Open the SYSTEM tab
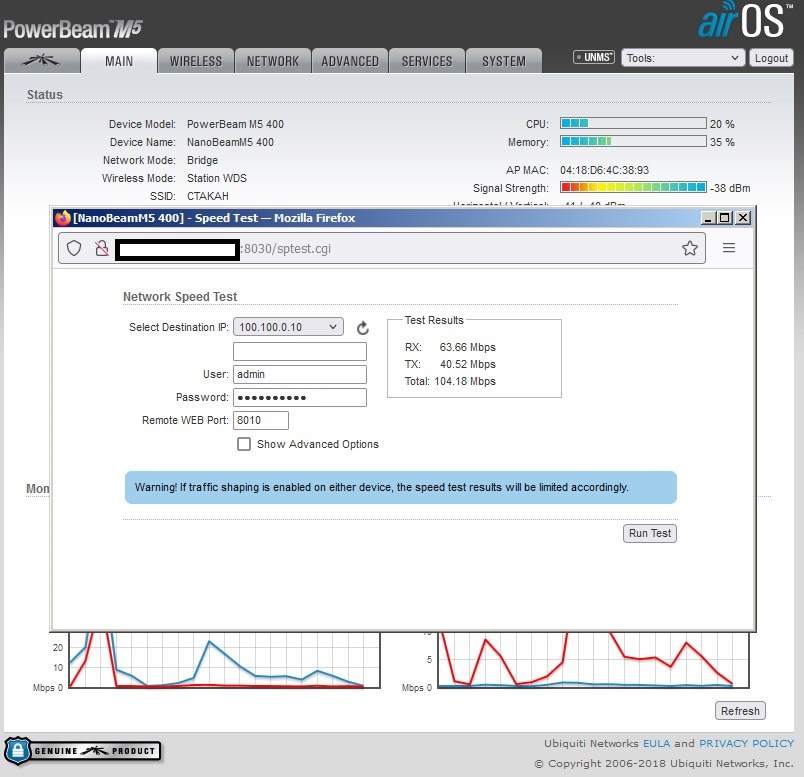This screenshot has height=777, width=804. tap(504, 61)
